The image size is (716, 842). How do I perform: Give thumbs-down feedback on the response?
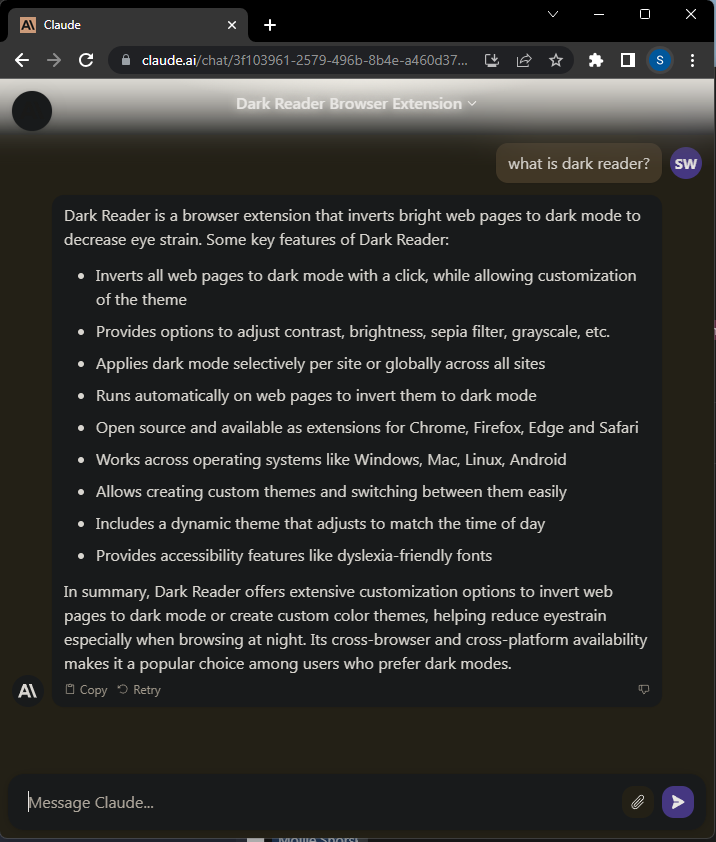644,689
